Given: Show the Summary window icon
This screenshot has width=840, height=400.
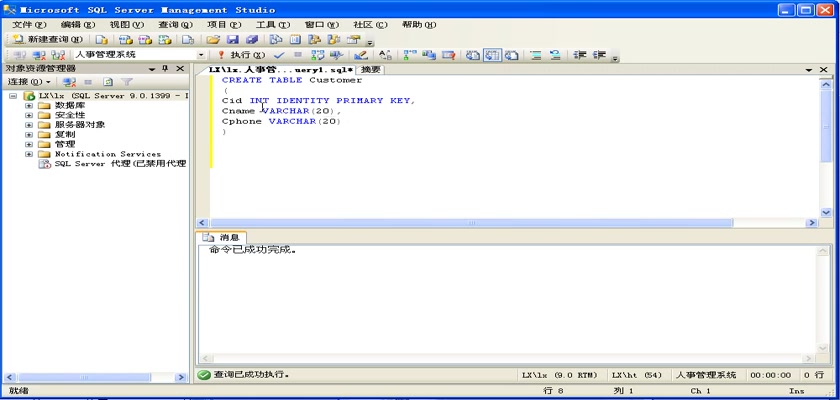Looking at the screenshot, I should pos(295,40).
